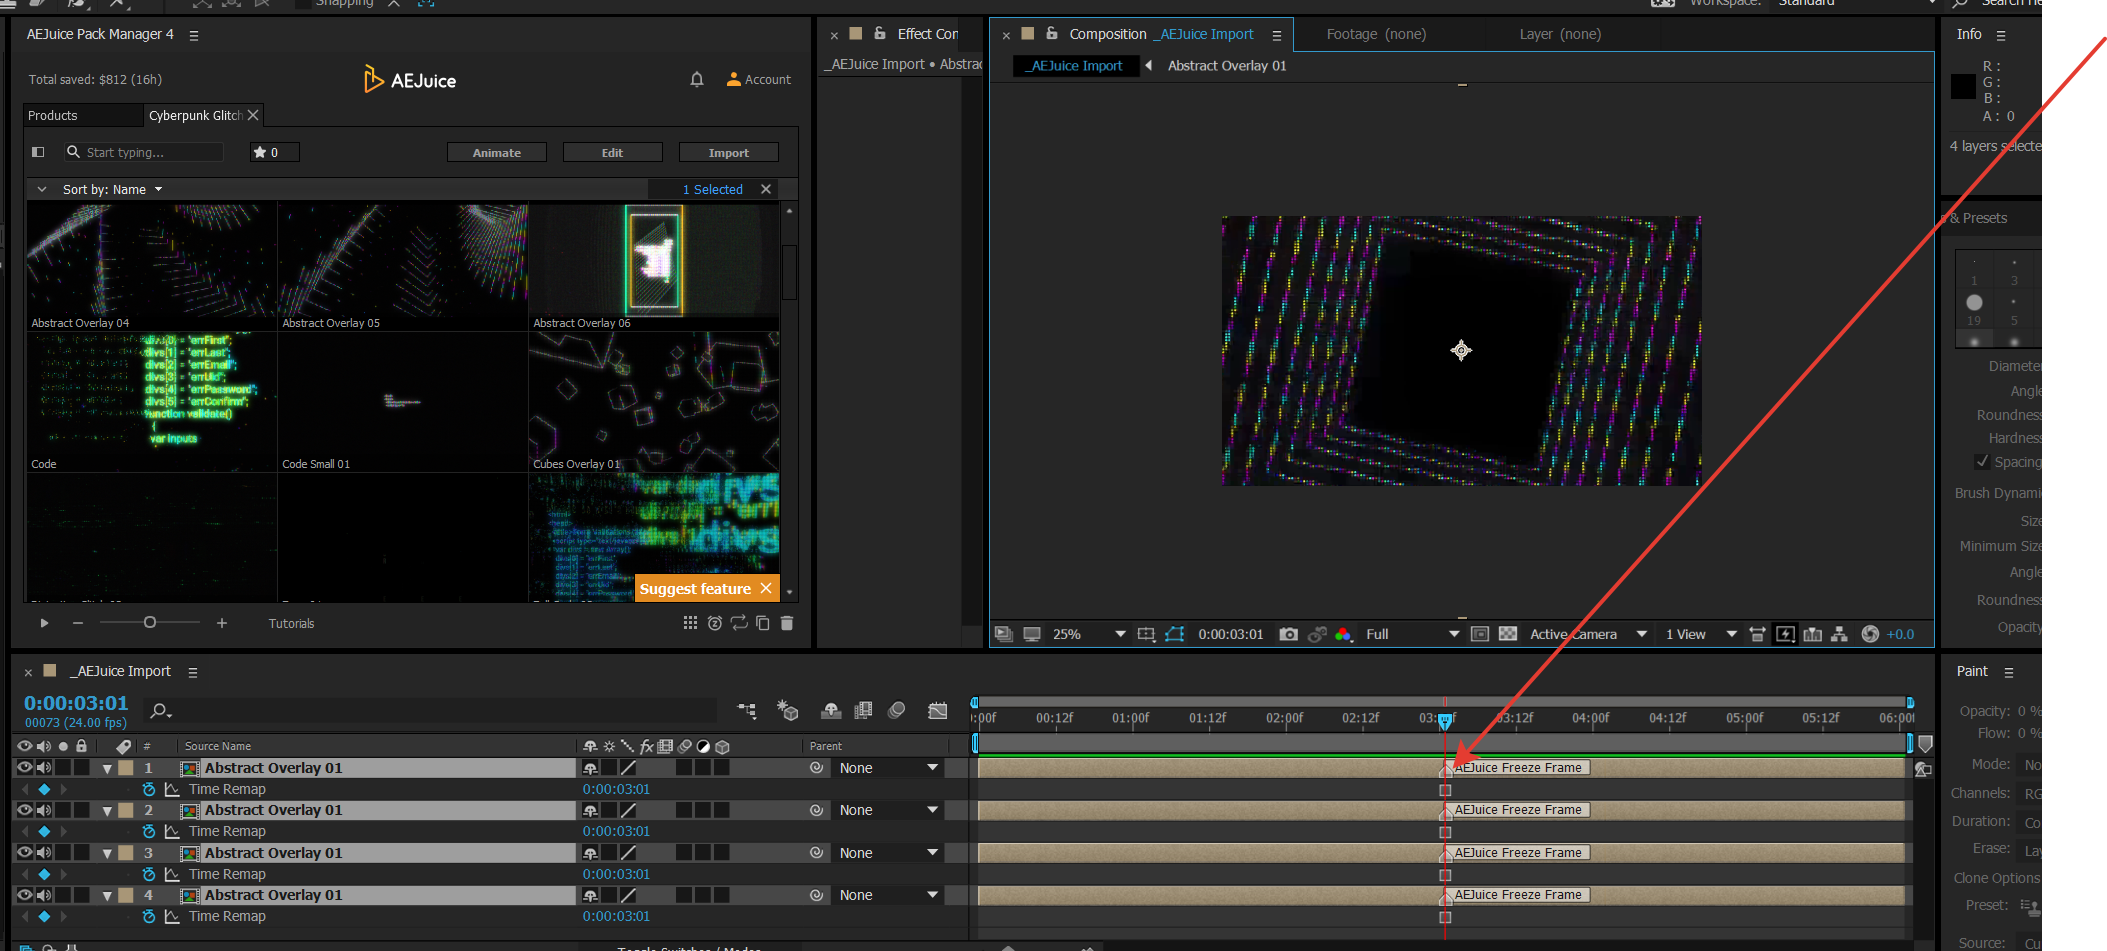
Task: Click the timeline search magnifier icon
Action: (x=159, y=711)
